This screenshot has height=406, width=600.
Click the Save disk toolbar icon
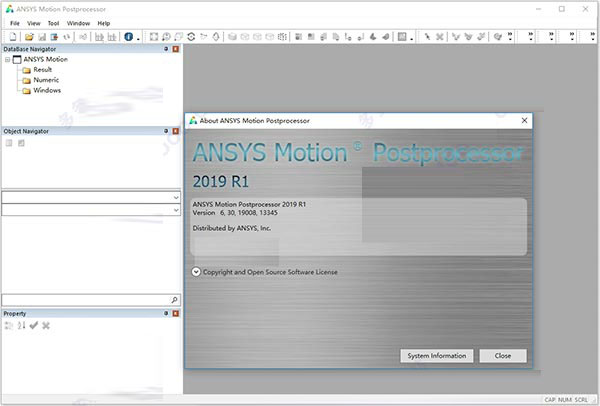pos(42,37)
